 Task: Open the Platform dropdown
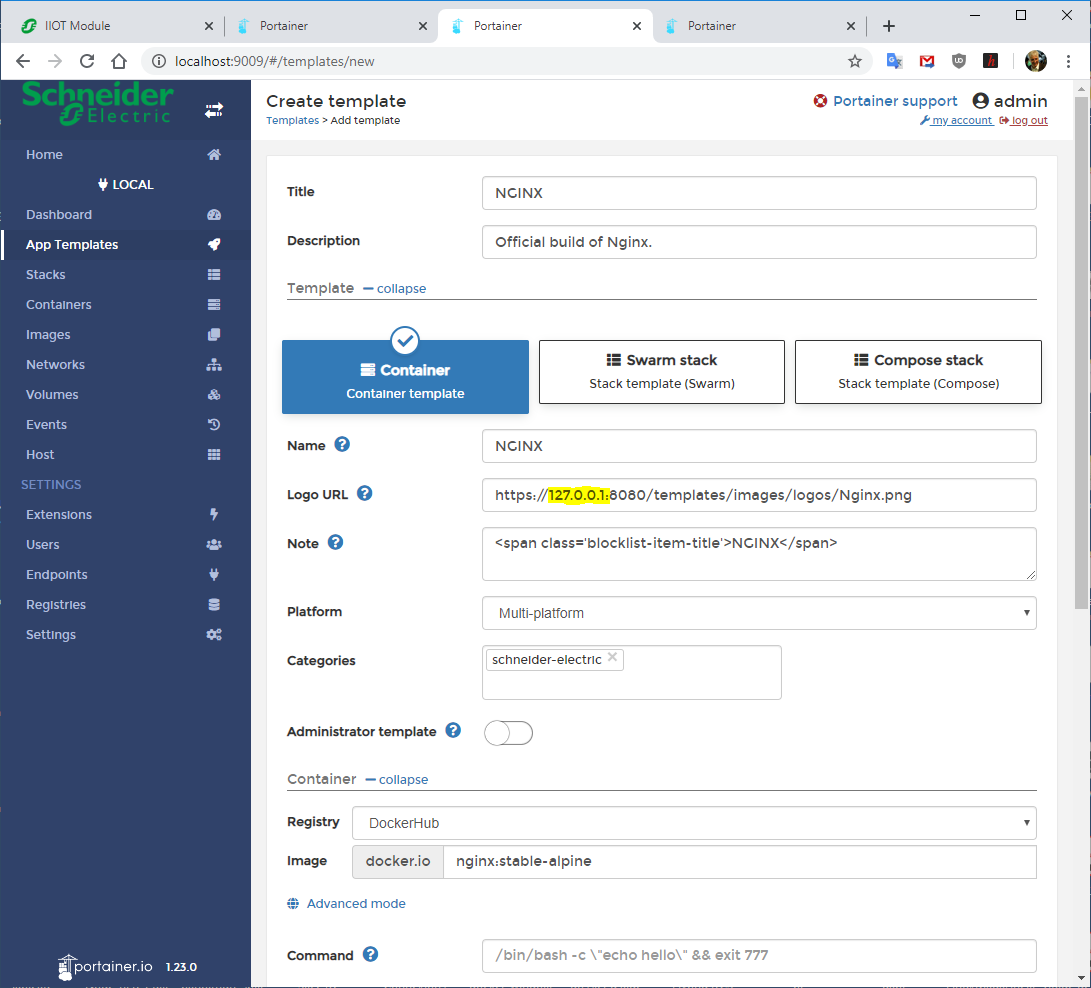tap(759, 613)
